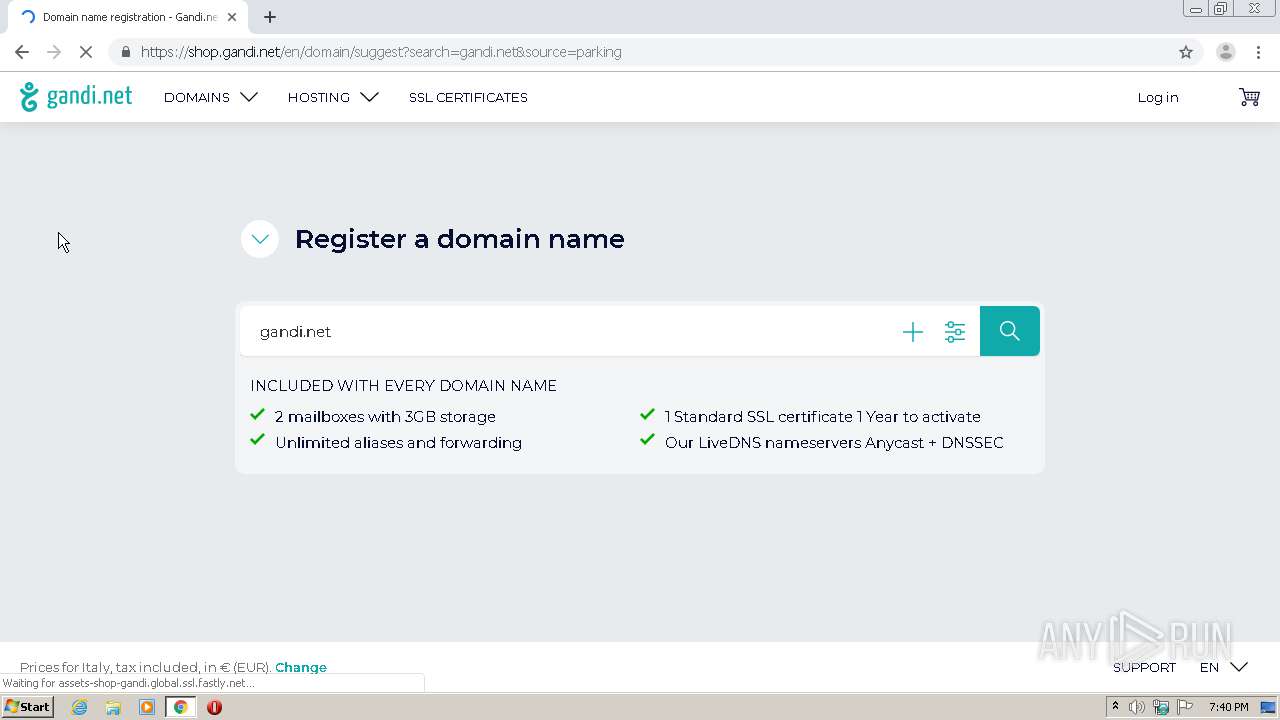Image resolution: width=1280 pixels, height=720 pixels.
Task: Click the Log in link
Action: [x=1158, y=97]
